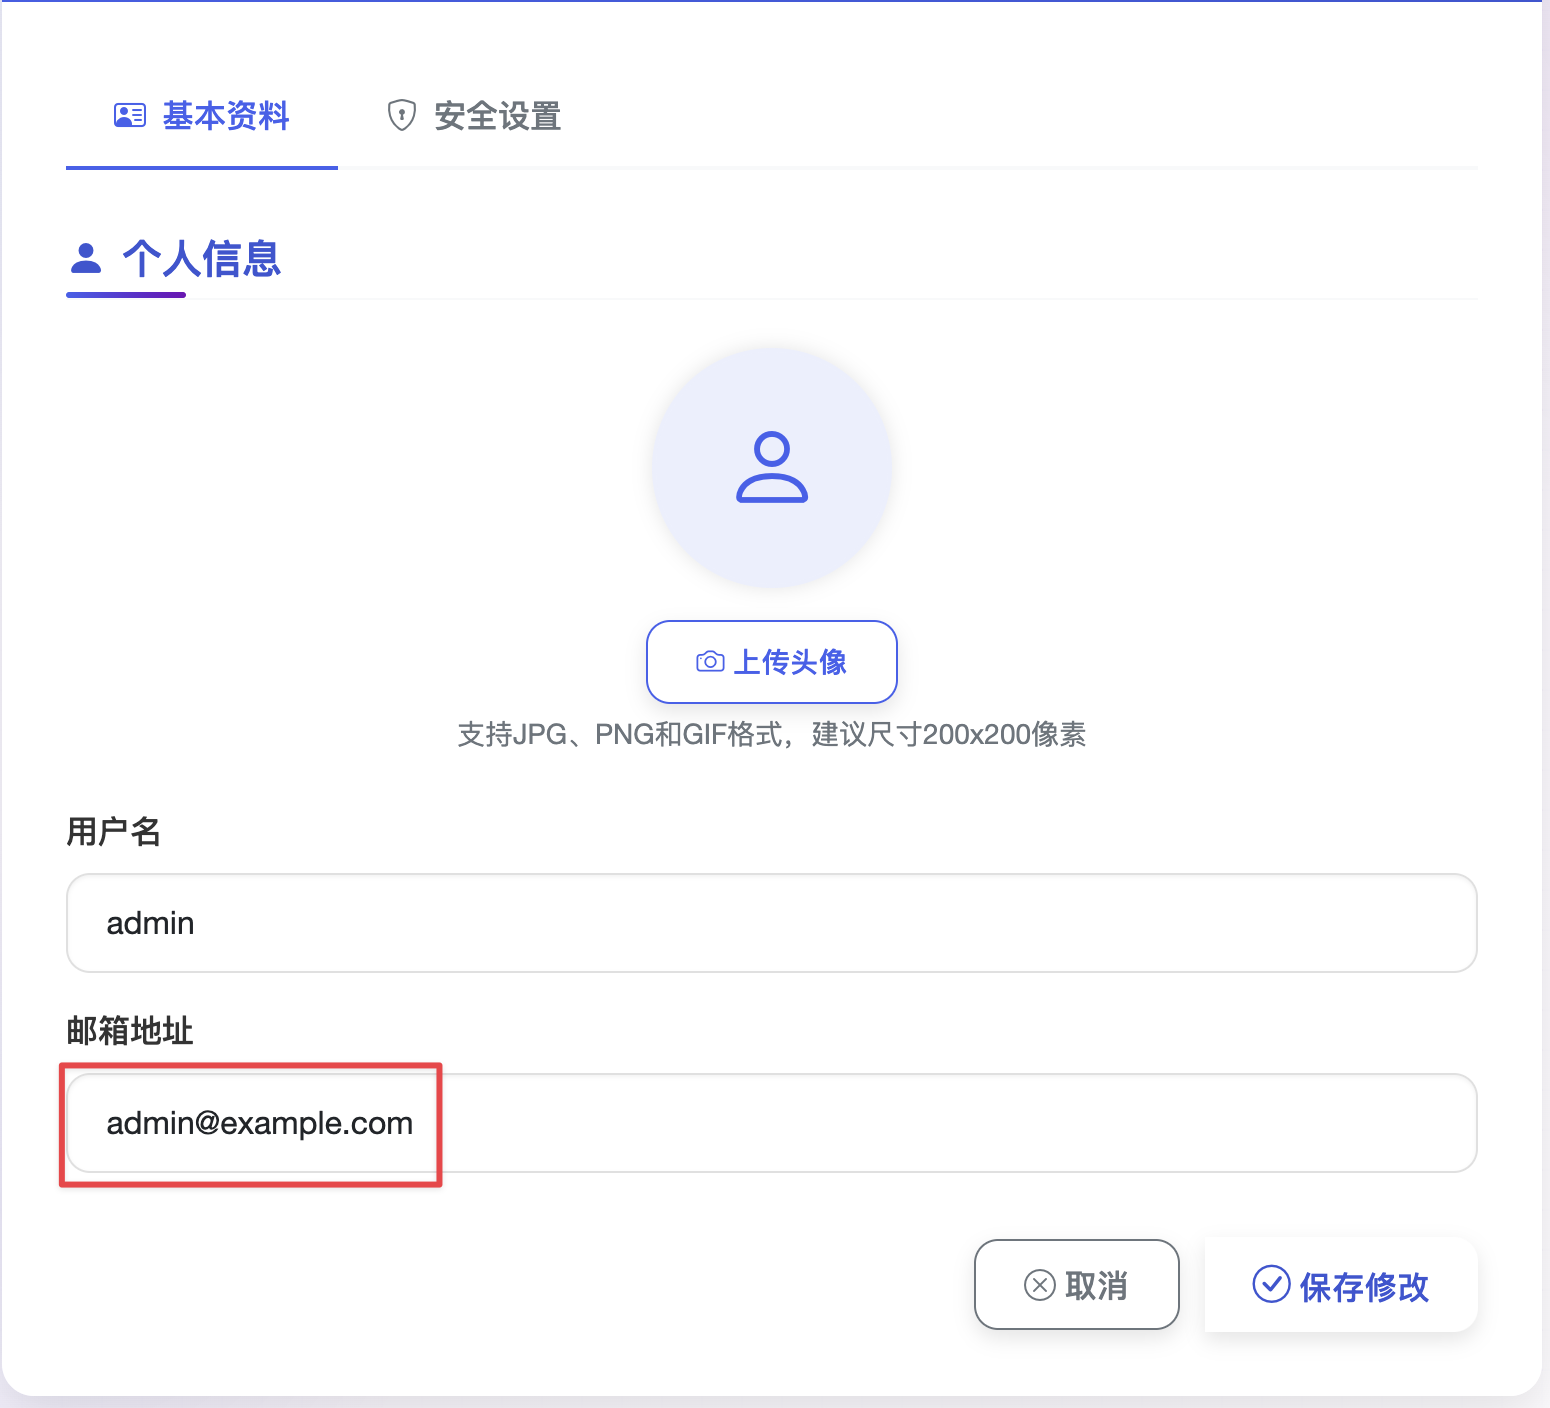This screenshot has width=1550, height=1408.
Task: Click the person icon beside 个人信息
Action: [86, 258]
